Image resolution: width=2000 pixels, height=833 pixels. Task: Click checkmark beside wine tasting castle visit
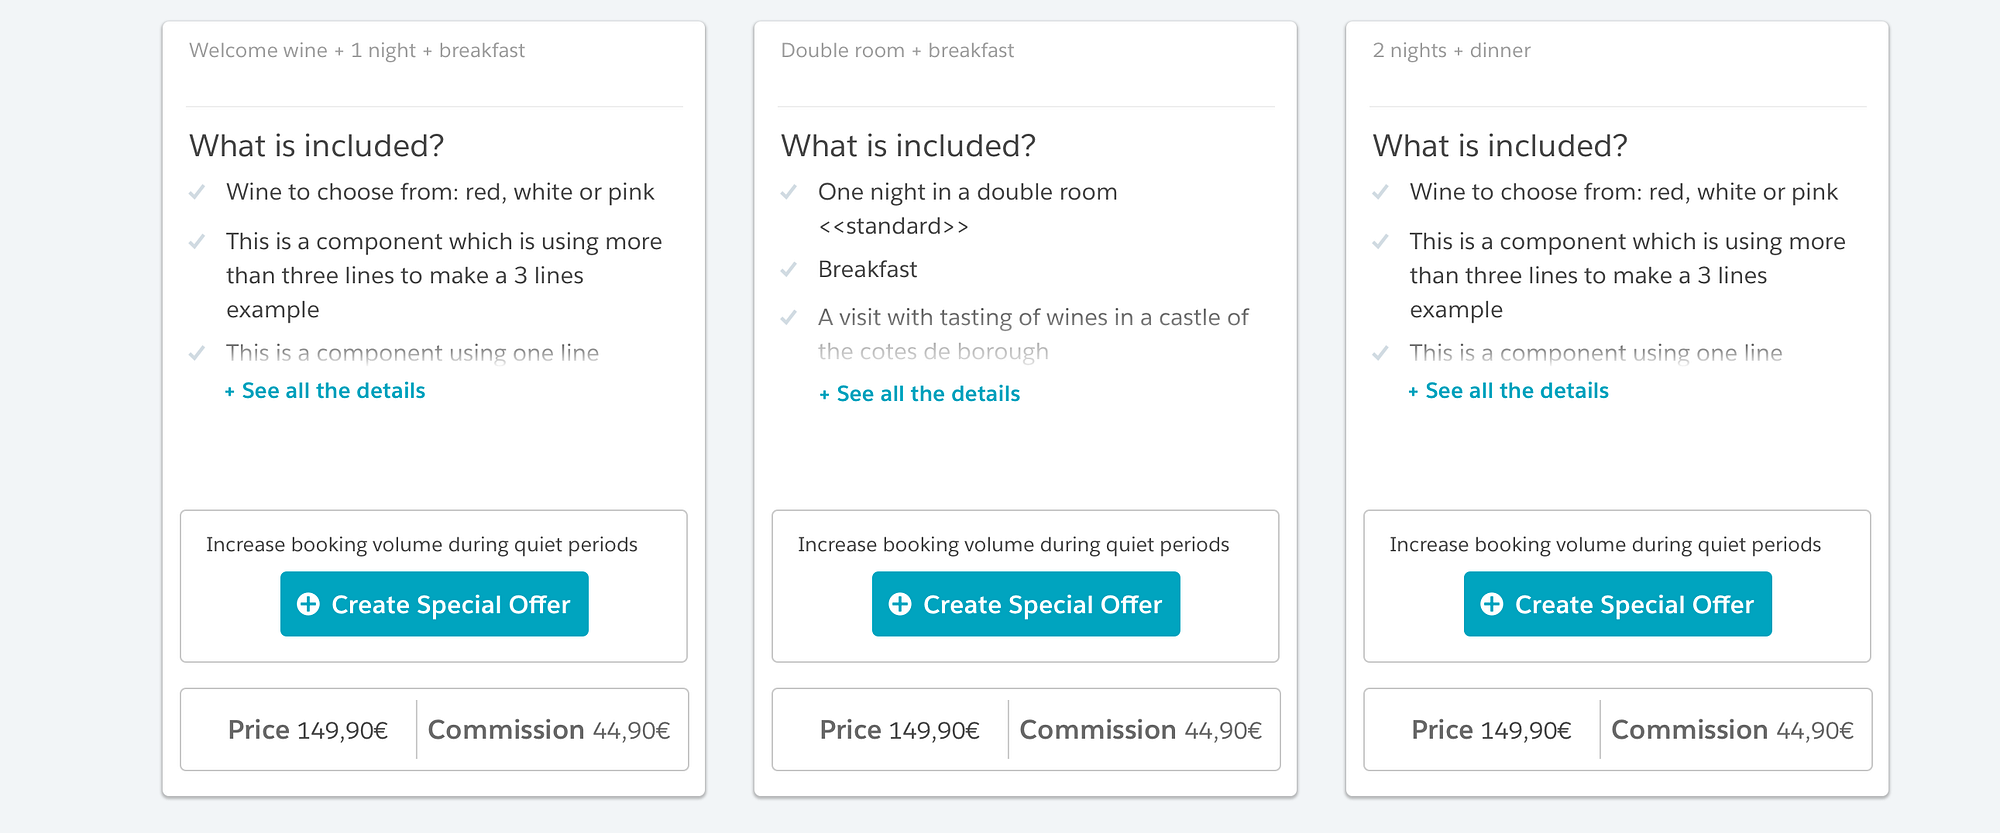pyautogui.click(x=789, y=318)
